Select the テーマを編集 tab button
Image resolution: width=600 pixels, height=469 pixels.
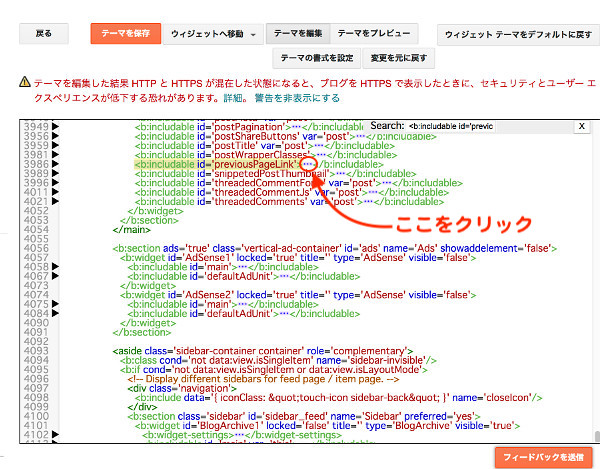[298, 34]
